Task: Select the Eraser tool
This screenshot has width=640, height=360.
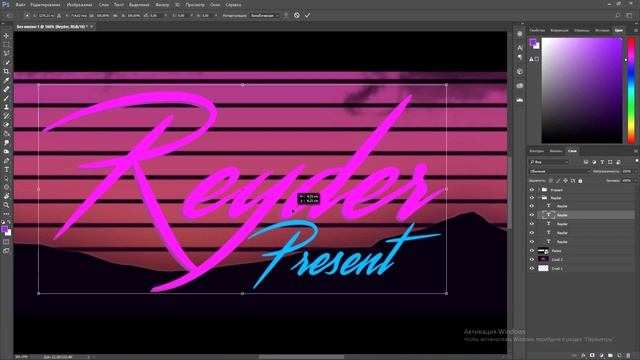Action: pos(6,125)
